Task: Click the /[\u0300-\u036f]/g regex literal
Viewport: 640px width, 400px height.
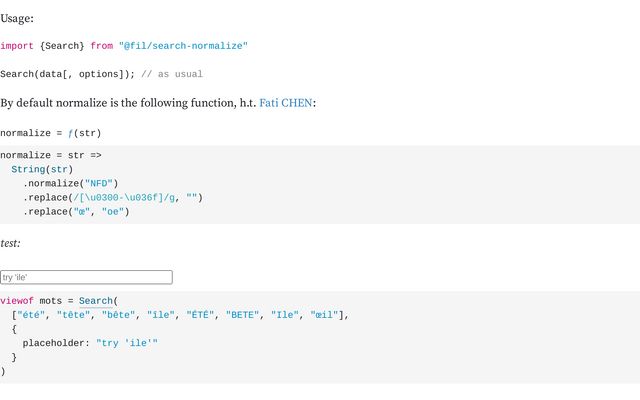Action: 124,198
